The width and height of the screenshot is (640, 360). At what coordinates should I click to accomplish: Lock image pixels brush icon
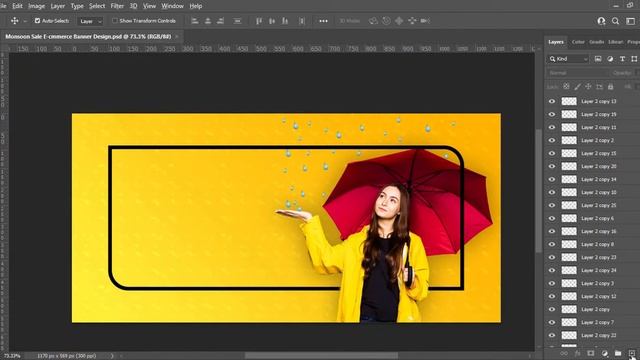[578, 87]
